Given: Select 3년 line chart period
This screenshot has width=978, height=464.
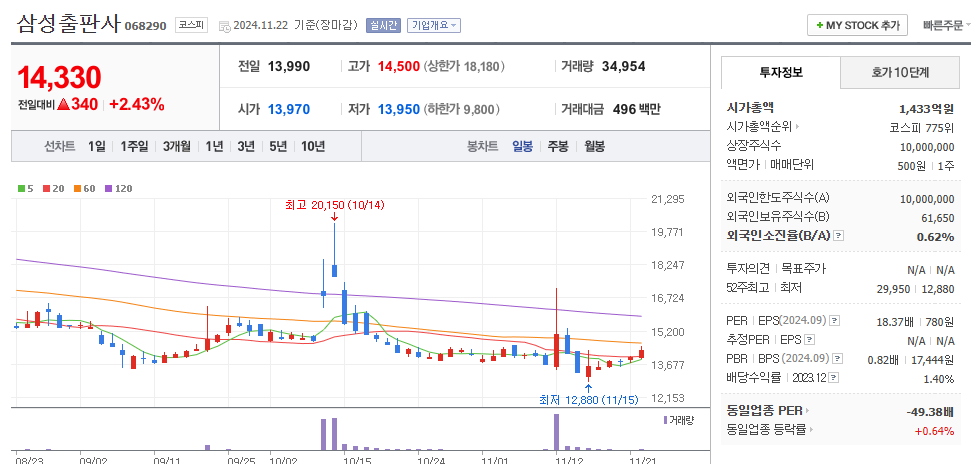Looking at the screenshot, I should coord(246,147).
